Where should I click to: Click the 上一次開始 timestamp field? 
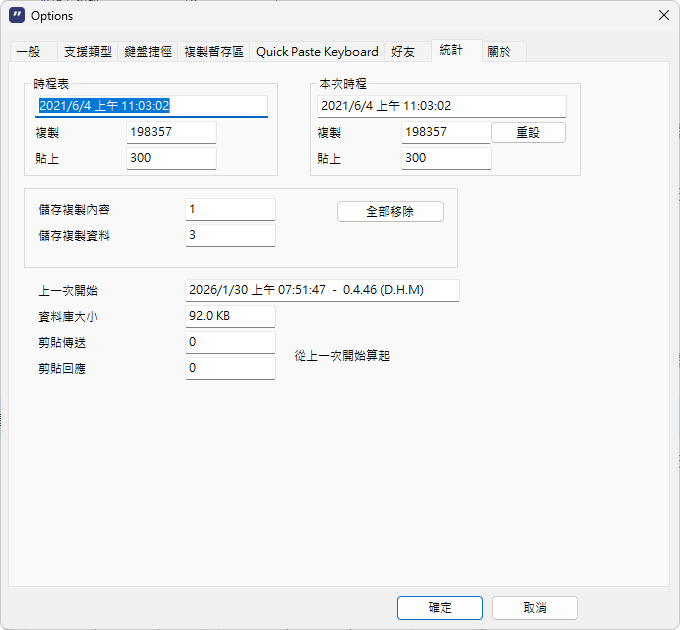click(x=322, y=290)
